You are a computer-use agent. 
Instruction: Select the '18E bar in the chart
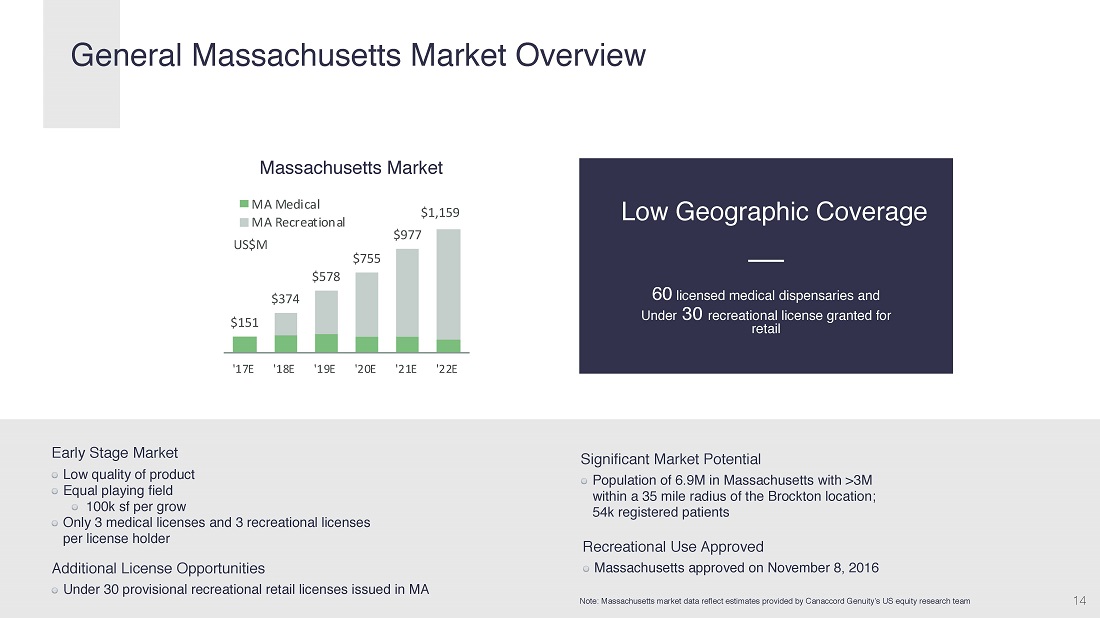286,332
